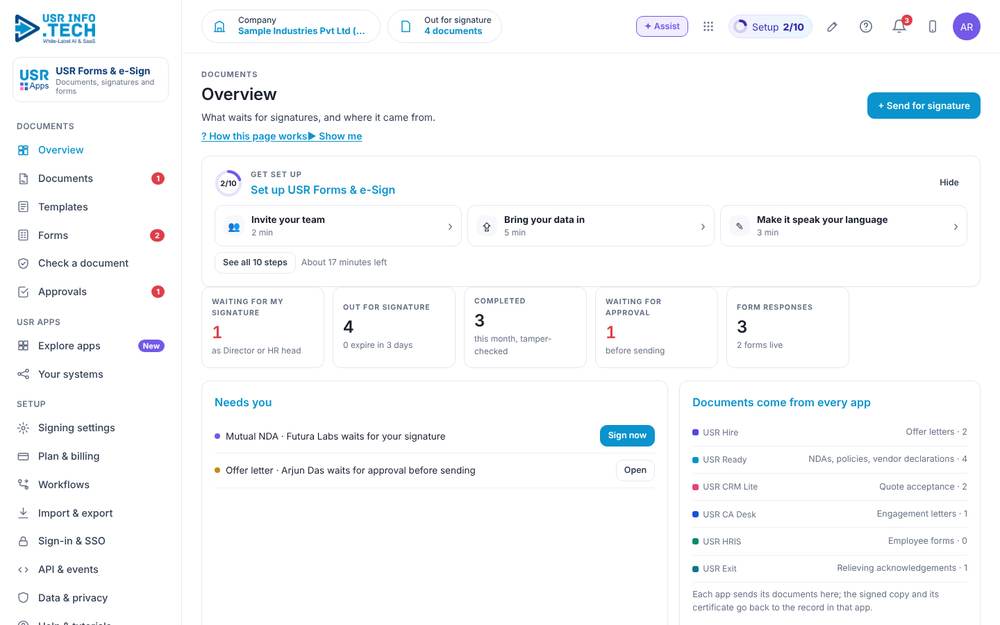Click the USR CRM Lite row
Image resolution: width=1000 pixels, height=625 pixels.
point(830,487)
